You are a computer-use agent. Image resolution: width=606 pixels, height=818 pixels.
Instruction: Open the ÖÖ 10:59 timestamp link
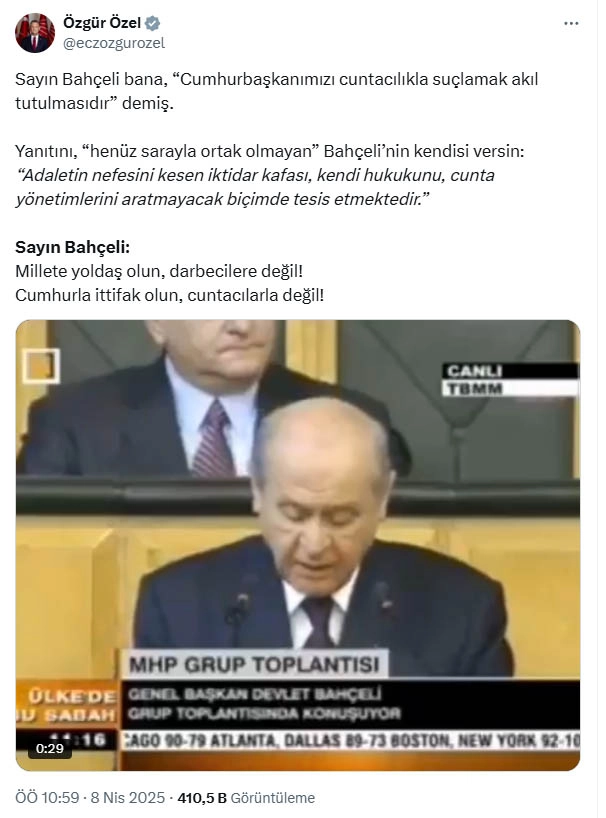tap(47, 798)
